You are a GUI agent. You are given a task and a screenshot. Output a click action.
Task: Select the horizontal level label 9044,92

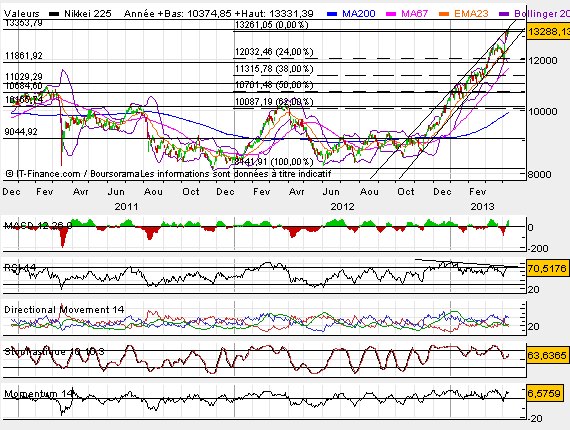(x=21, y=132)
